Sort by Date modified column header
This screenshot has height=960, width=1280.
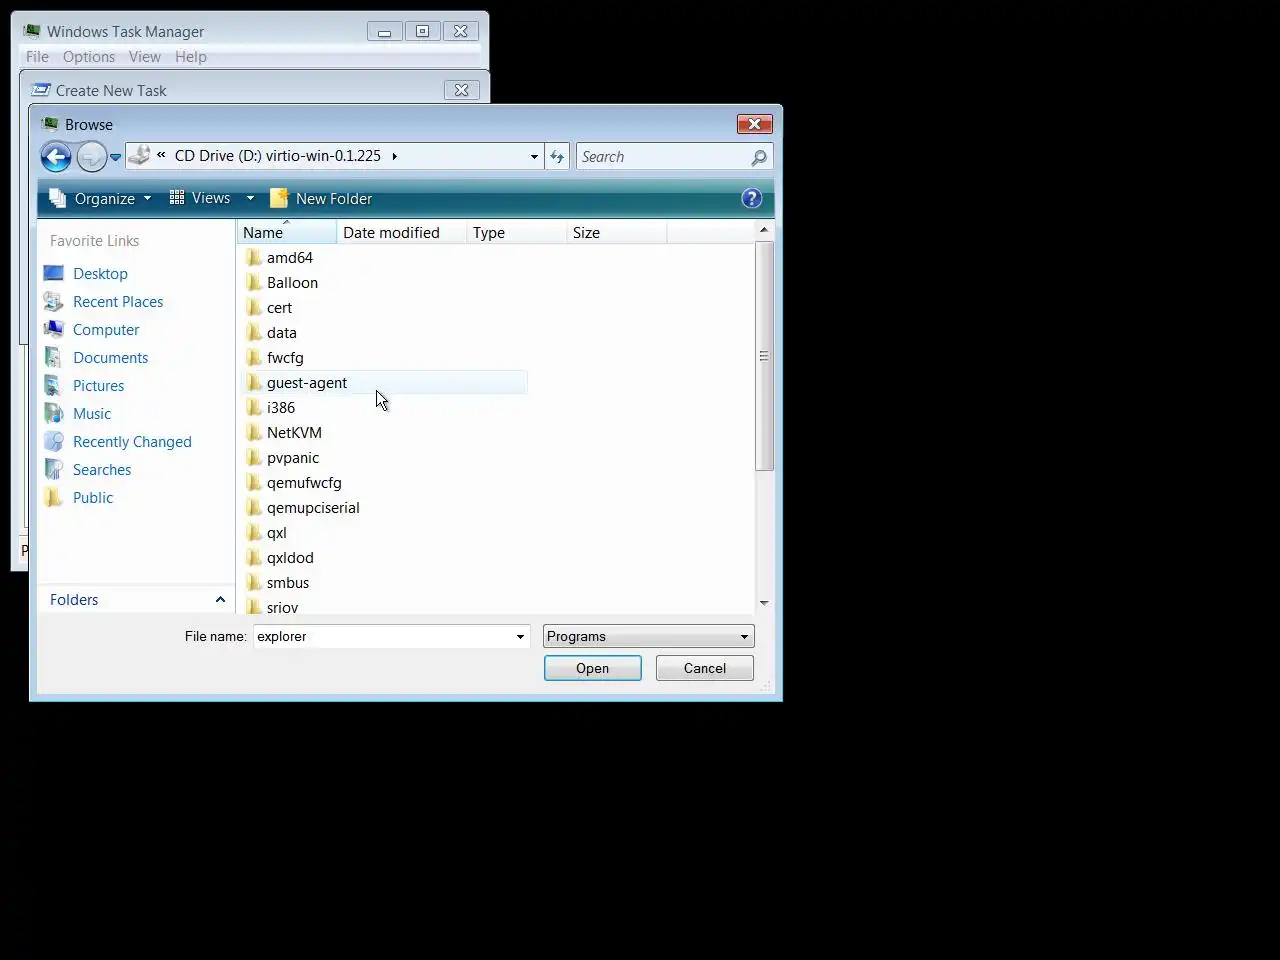[x=401, y=232]
